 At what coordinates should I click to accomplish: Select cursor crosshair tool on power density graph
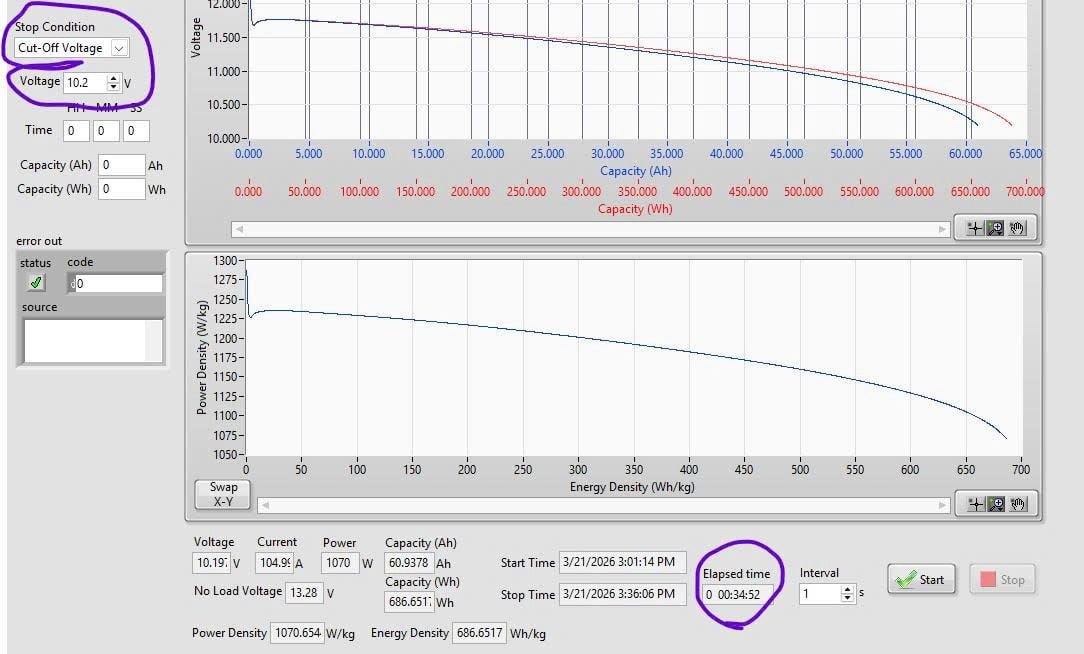(x=975, y=504)
